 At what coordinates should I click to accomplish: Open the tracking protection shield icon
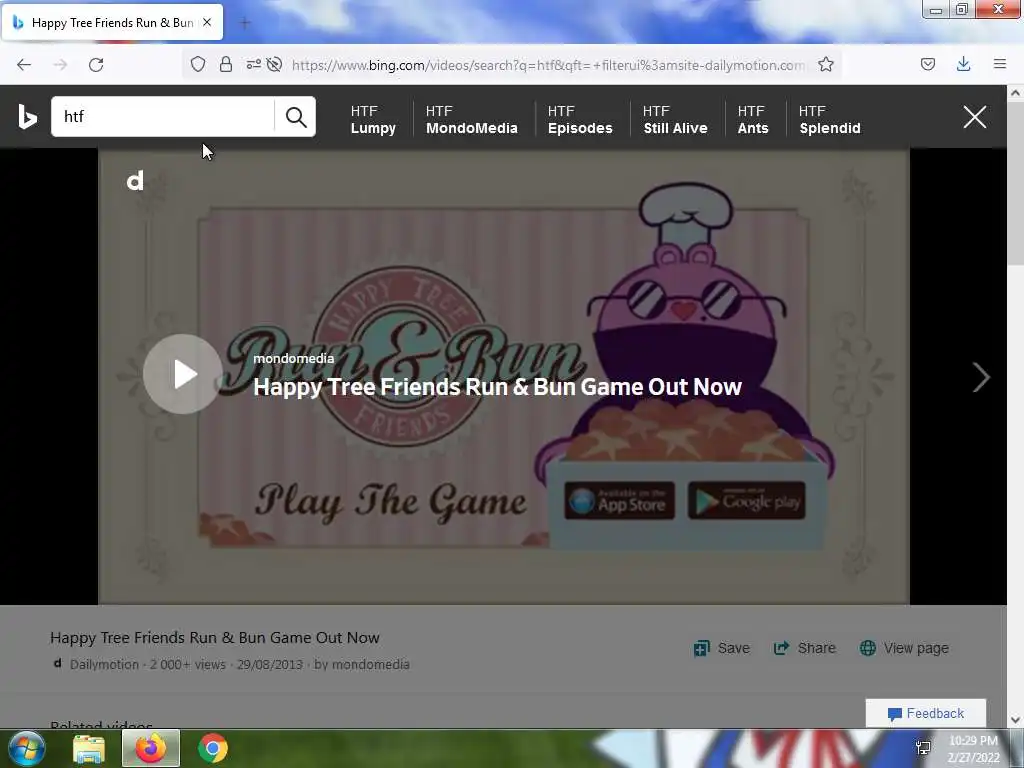pos(198,65)
